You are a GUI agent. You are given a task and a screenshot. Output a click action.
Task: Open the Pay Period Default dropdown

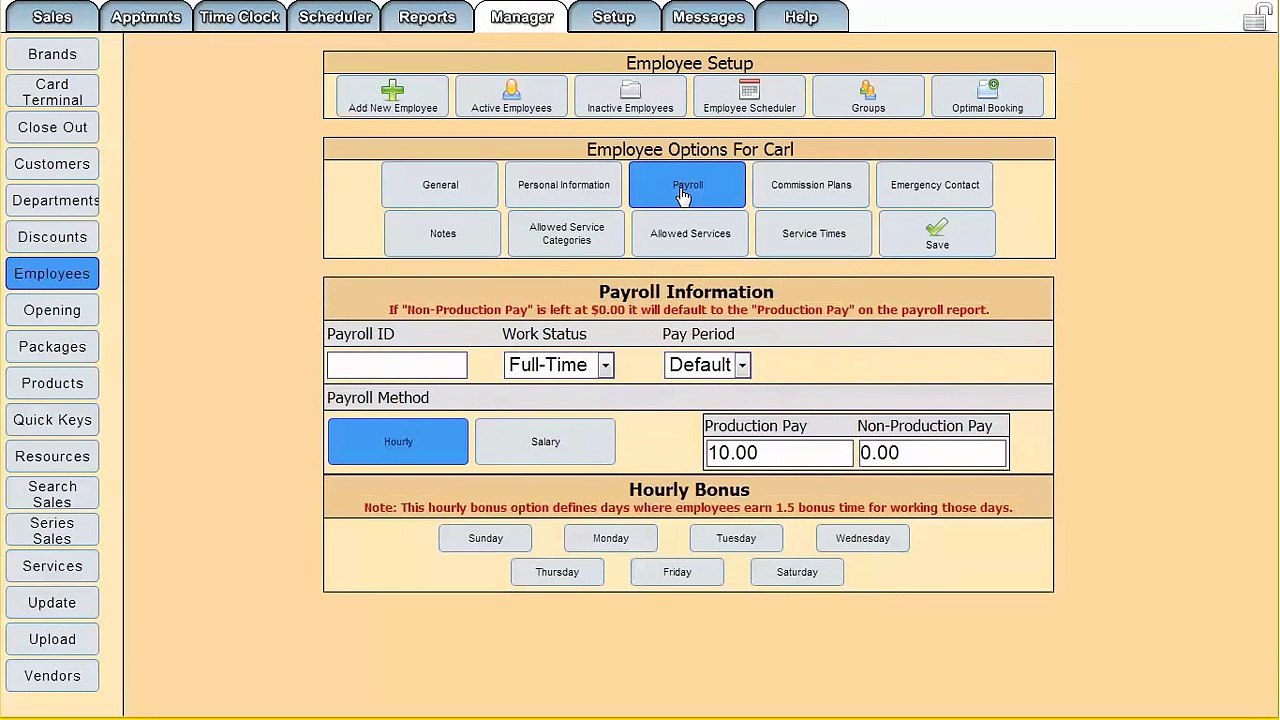pos(708,365)
